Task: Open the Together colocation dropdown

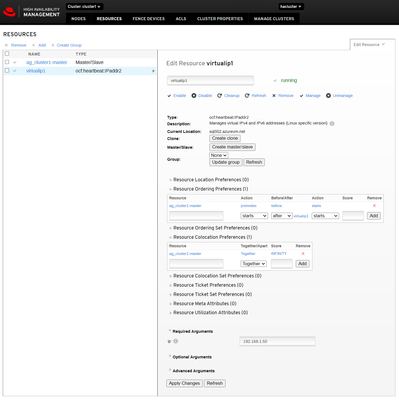Action: [254, 264]
